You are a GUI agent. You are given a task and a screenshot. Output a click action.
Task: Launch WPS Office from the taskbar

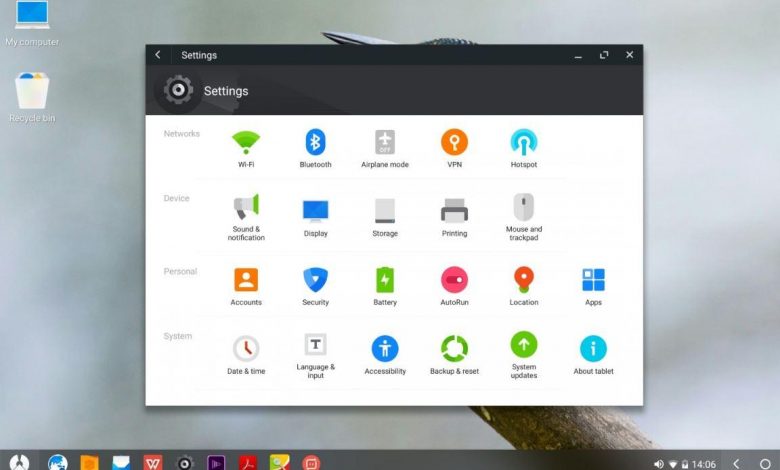click(153, 463)
